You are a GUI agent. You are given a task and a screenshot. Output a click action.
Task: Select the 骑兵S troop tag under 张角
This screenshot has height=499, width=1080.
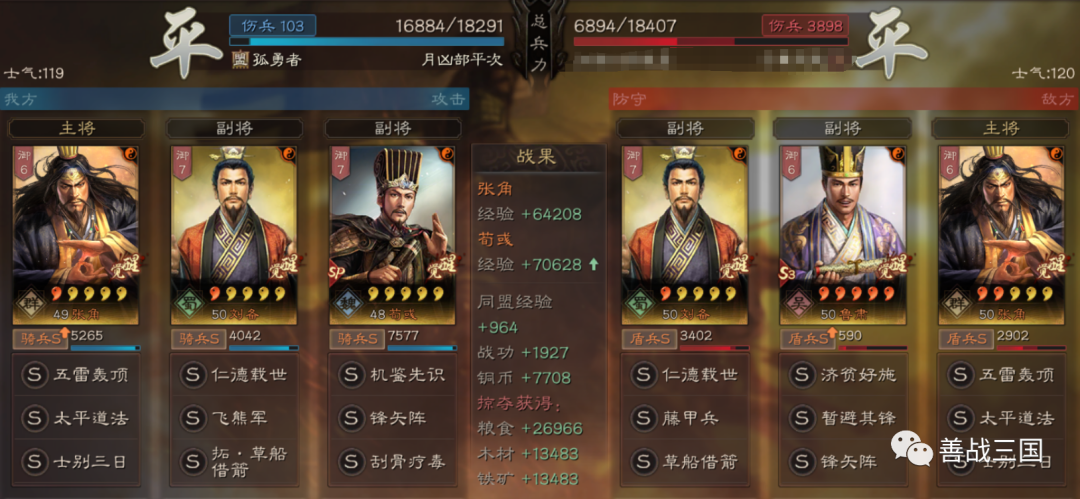coord(40,338)
